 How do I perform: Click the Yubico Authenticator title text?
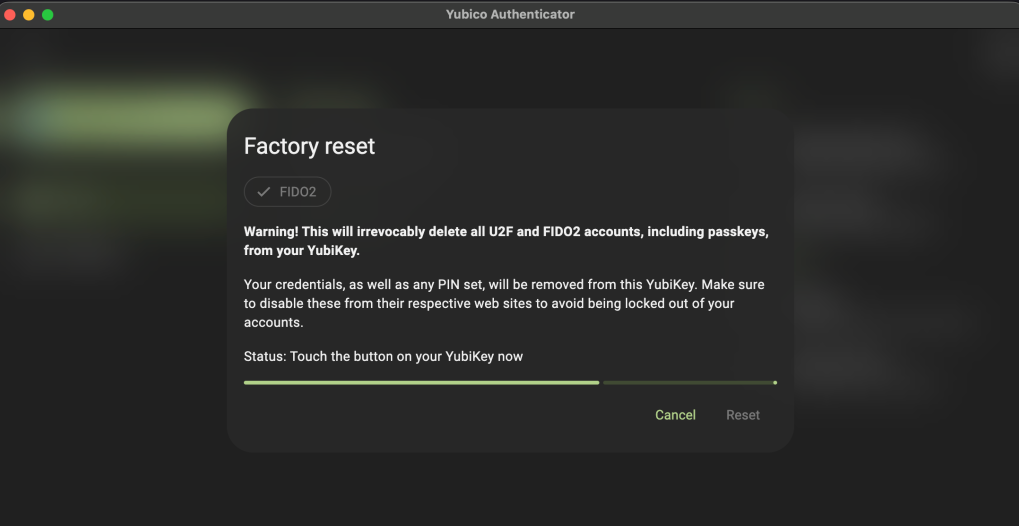click(x=510, y=15)
